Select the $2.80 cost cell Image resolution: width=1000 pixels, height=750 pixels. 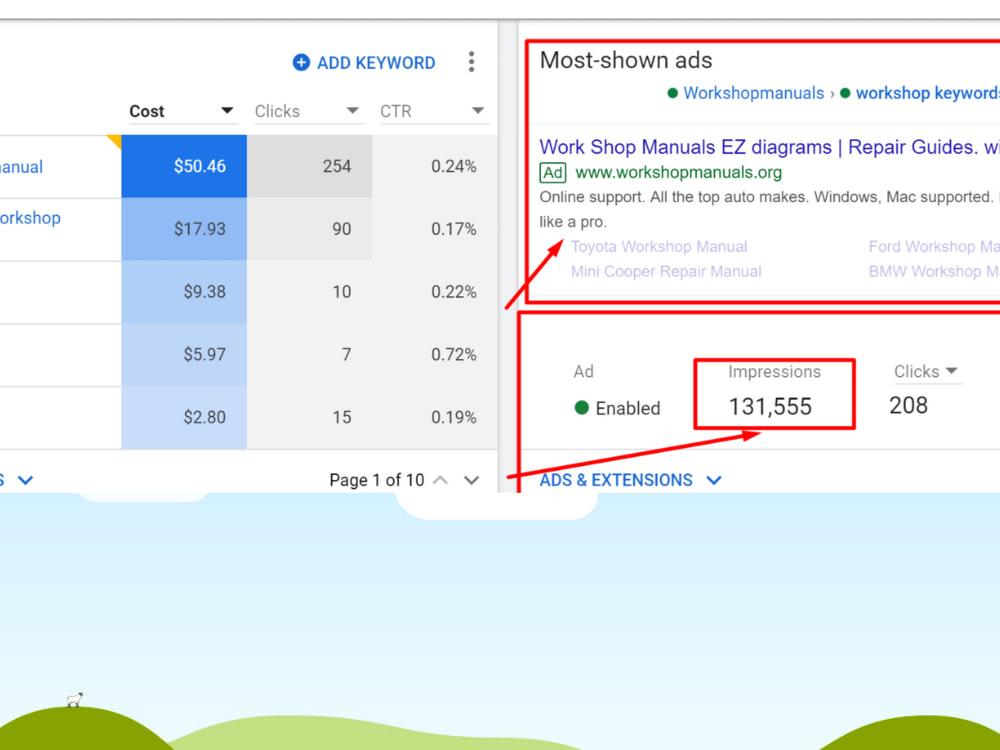tap(184, 417)
